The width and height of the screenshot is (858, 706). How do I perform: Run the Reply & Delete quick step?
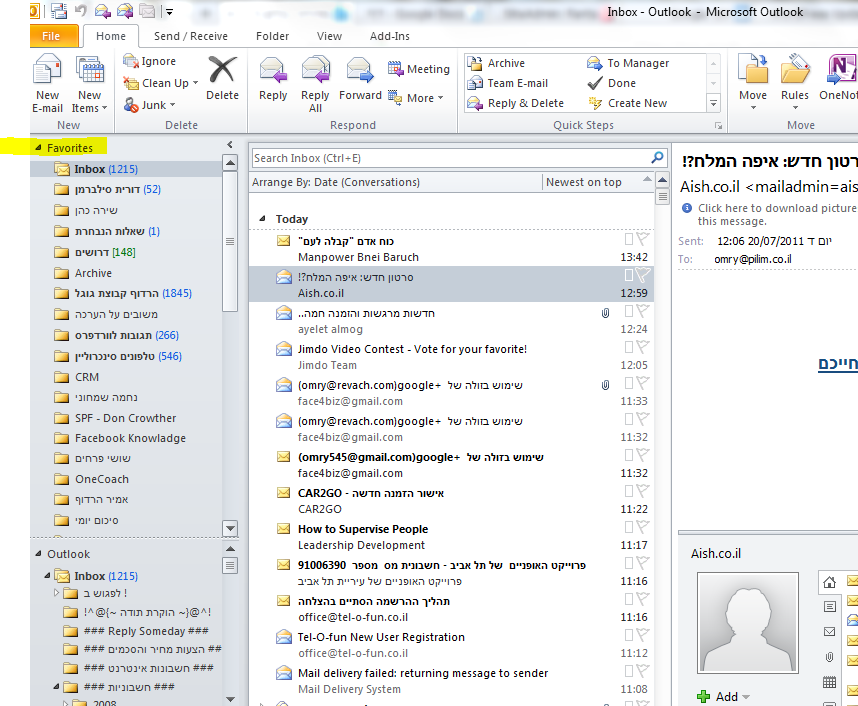(516, 103)
